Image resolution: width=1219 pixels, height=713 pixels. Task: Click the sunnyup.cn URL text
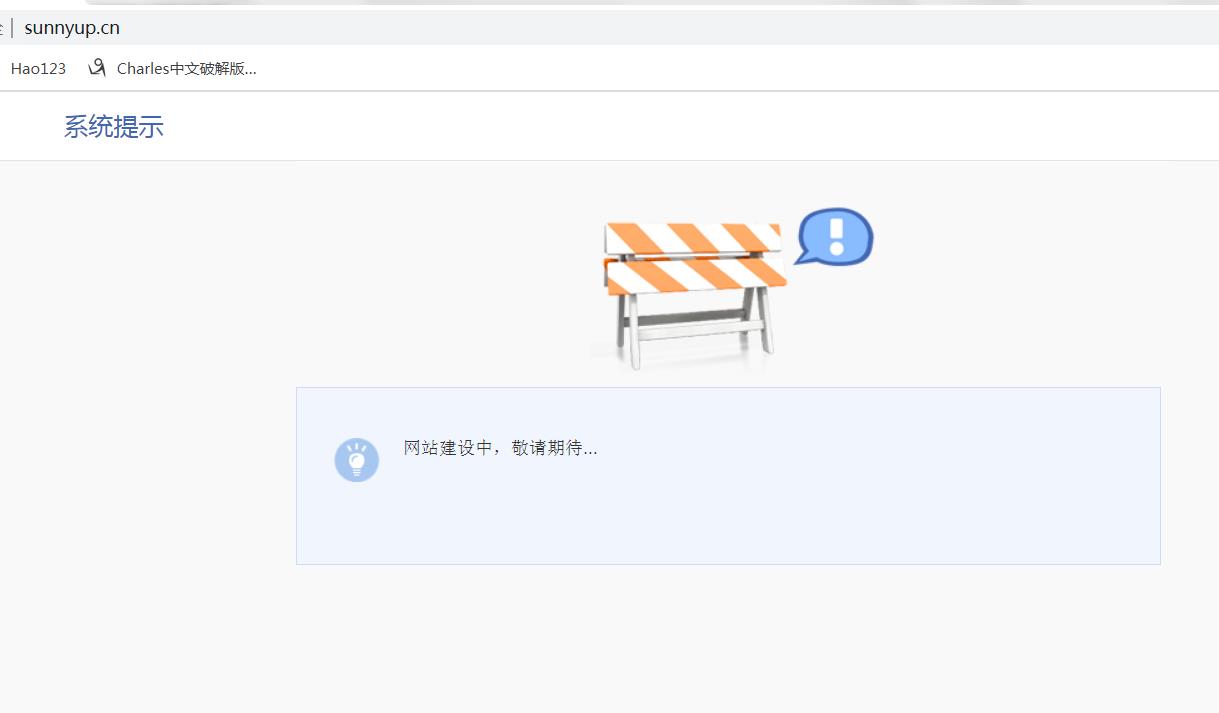point(72,28)
